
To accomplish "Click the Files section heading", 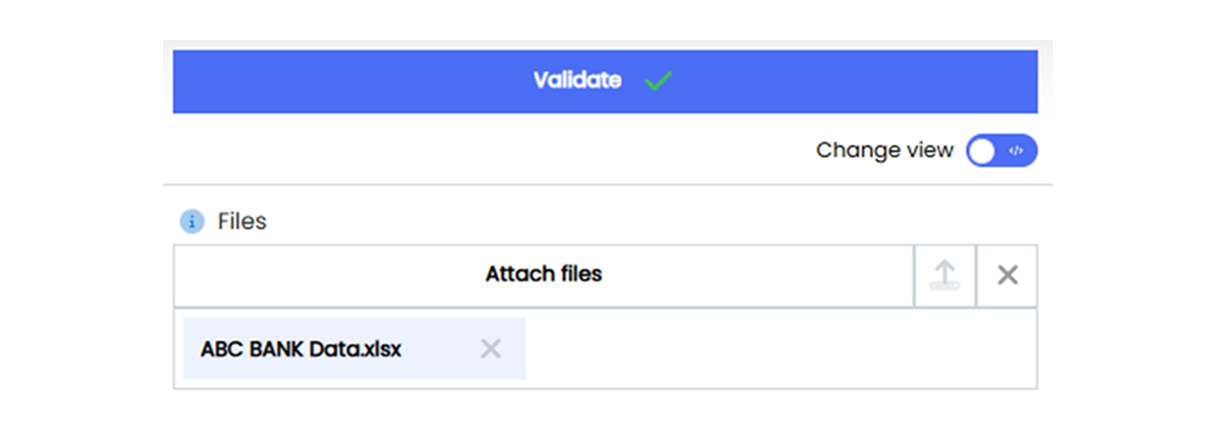I will click(x=242, y=221).
